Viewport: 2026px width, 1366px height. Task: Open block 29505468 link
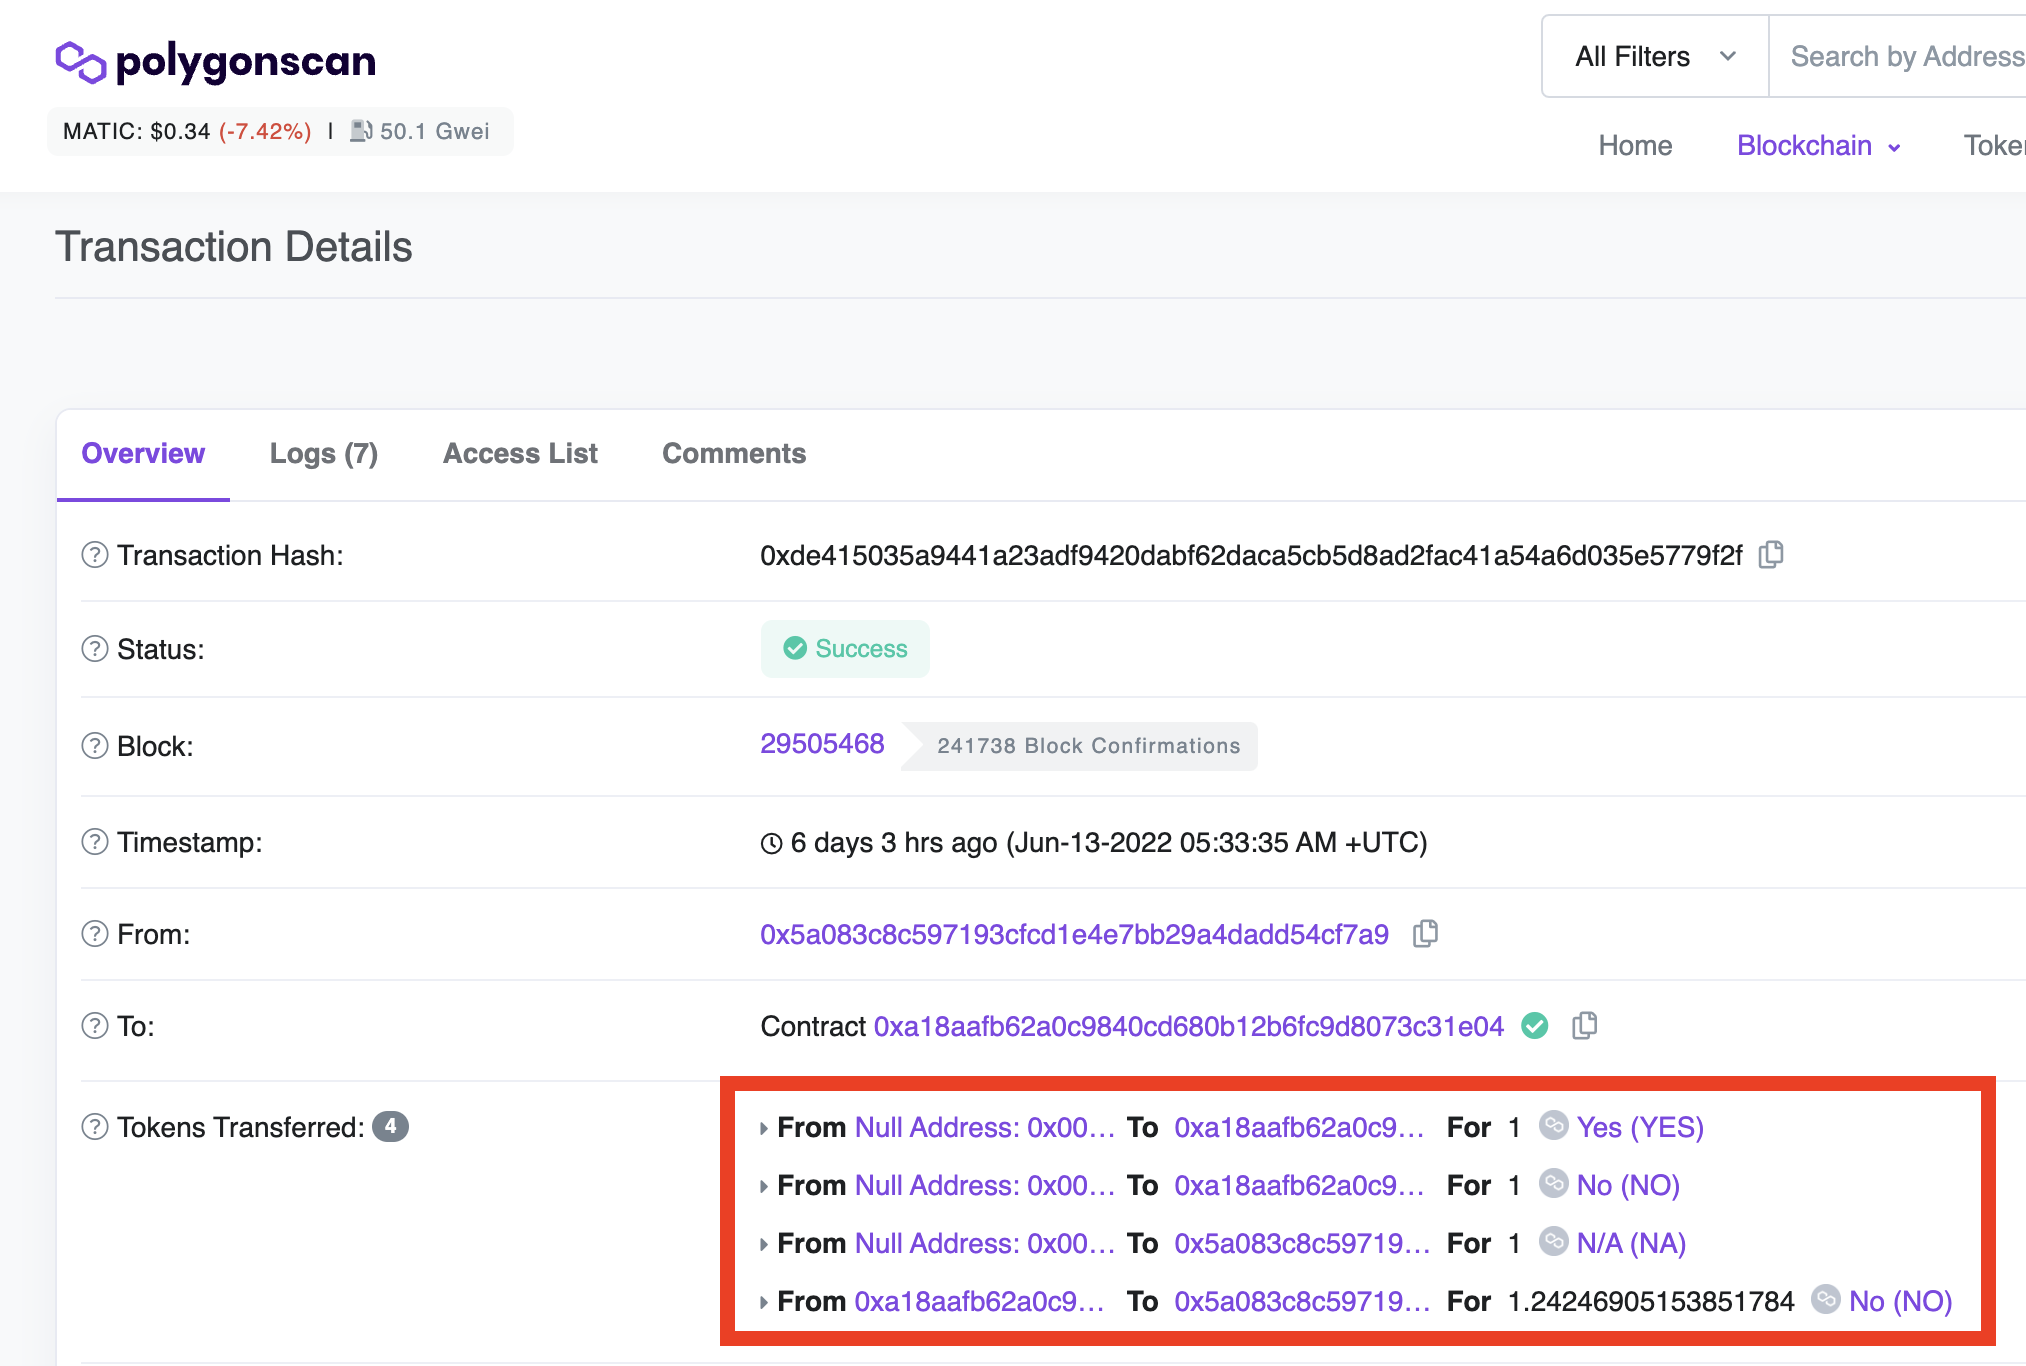click(x=822, y=744)
